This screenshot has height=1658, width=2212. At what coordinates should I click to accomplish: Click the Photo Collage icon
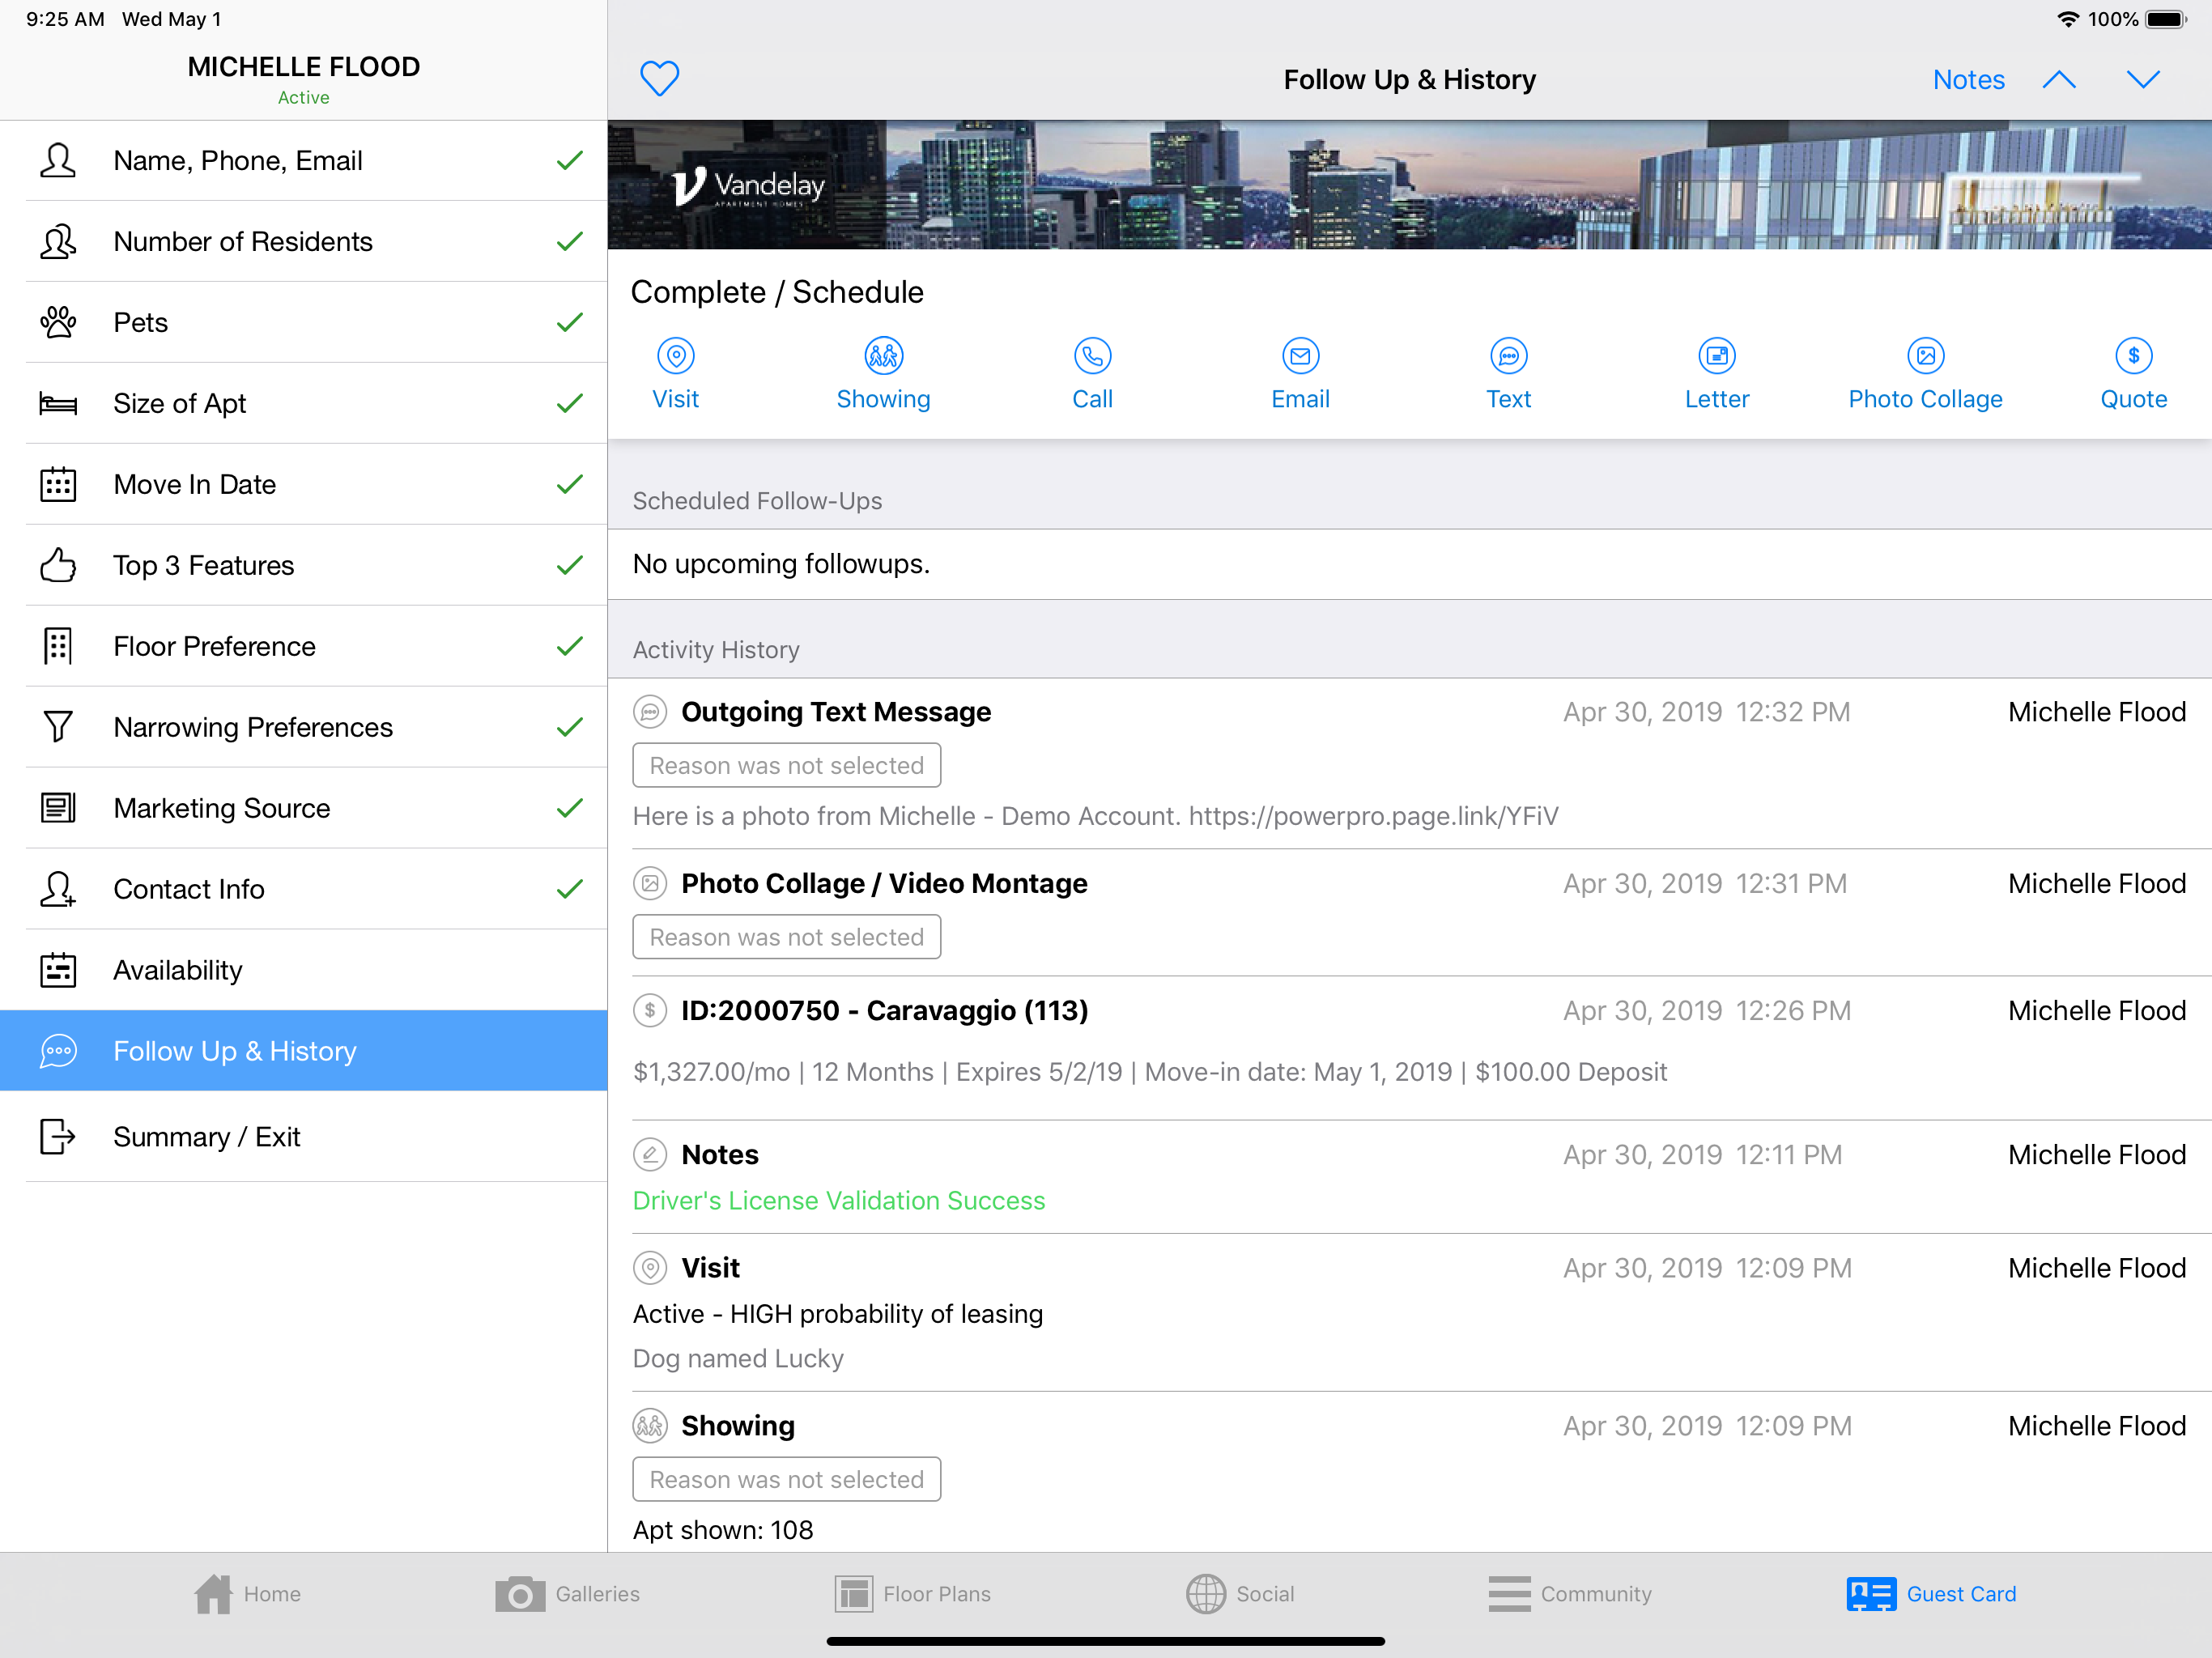pos(1926,355)
